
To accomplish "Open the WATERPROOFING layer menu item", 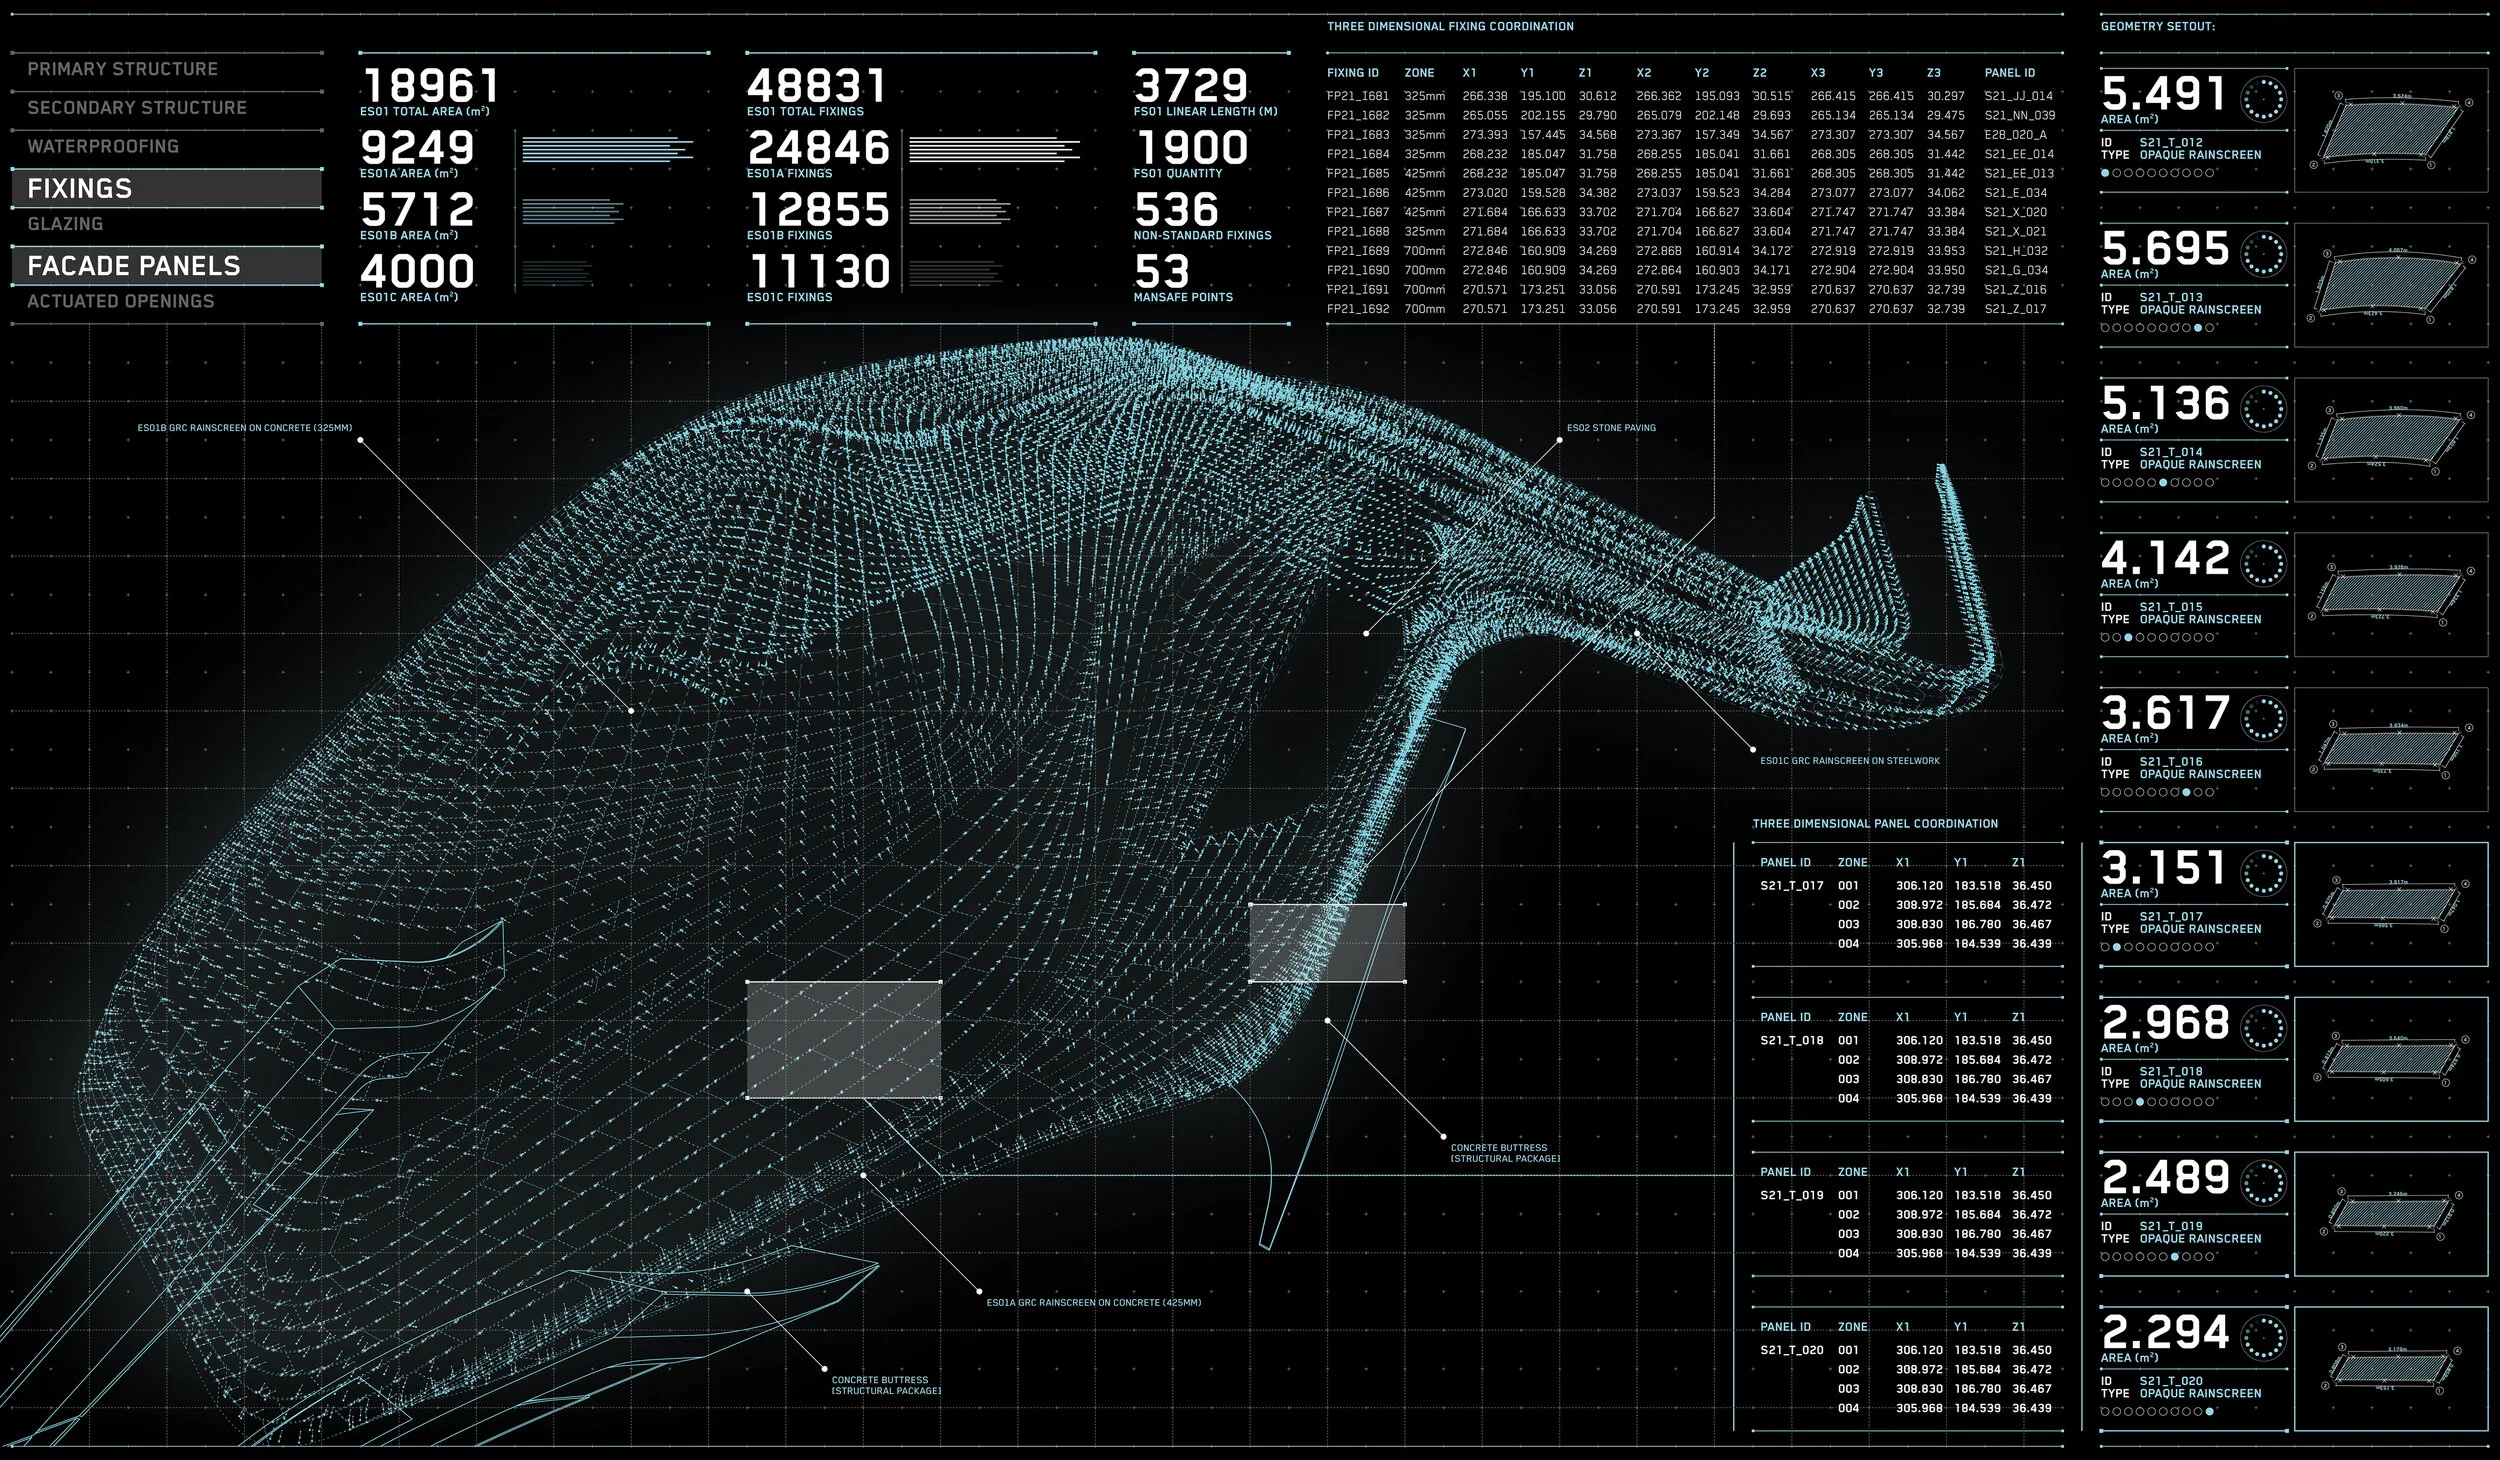I will 103,146.
